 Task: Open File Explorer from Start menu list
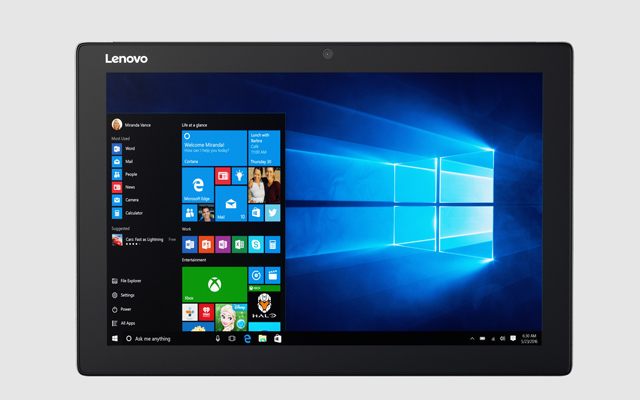[127, 281]
